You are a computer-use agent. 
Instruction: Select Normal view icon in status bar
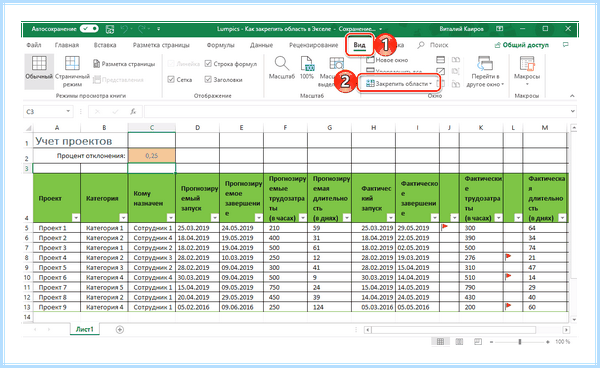440,342
